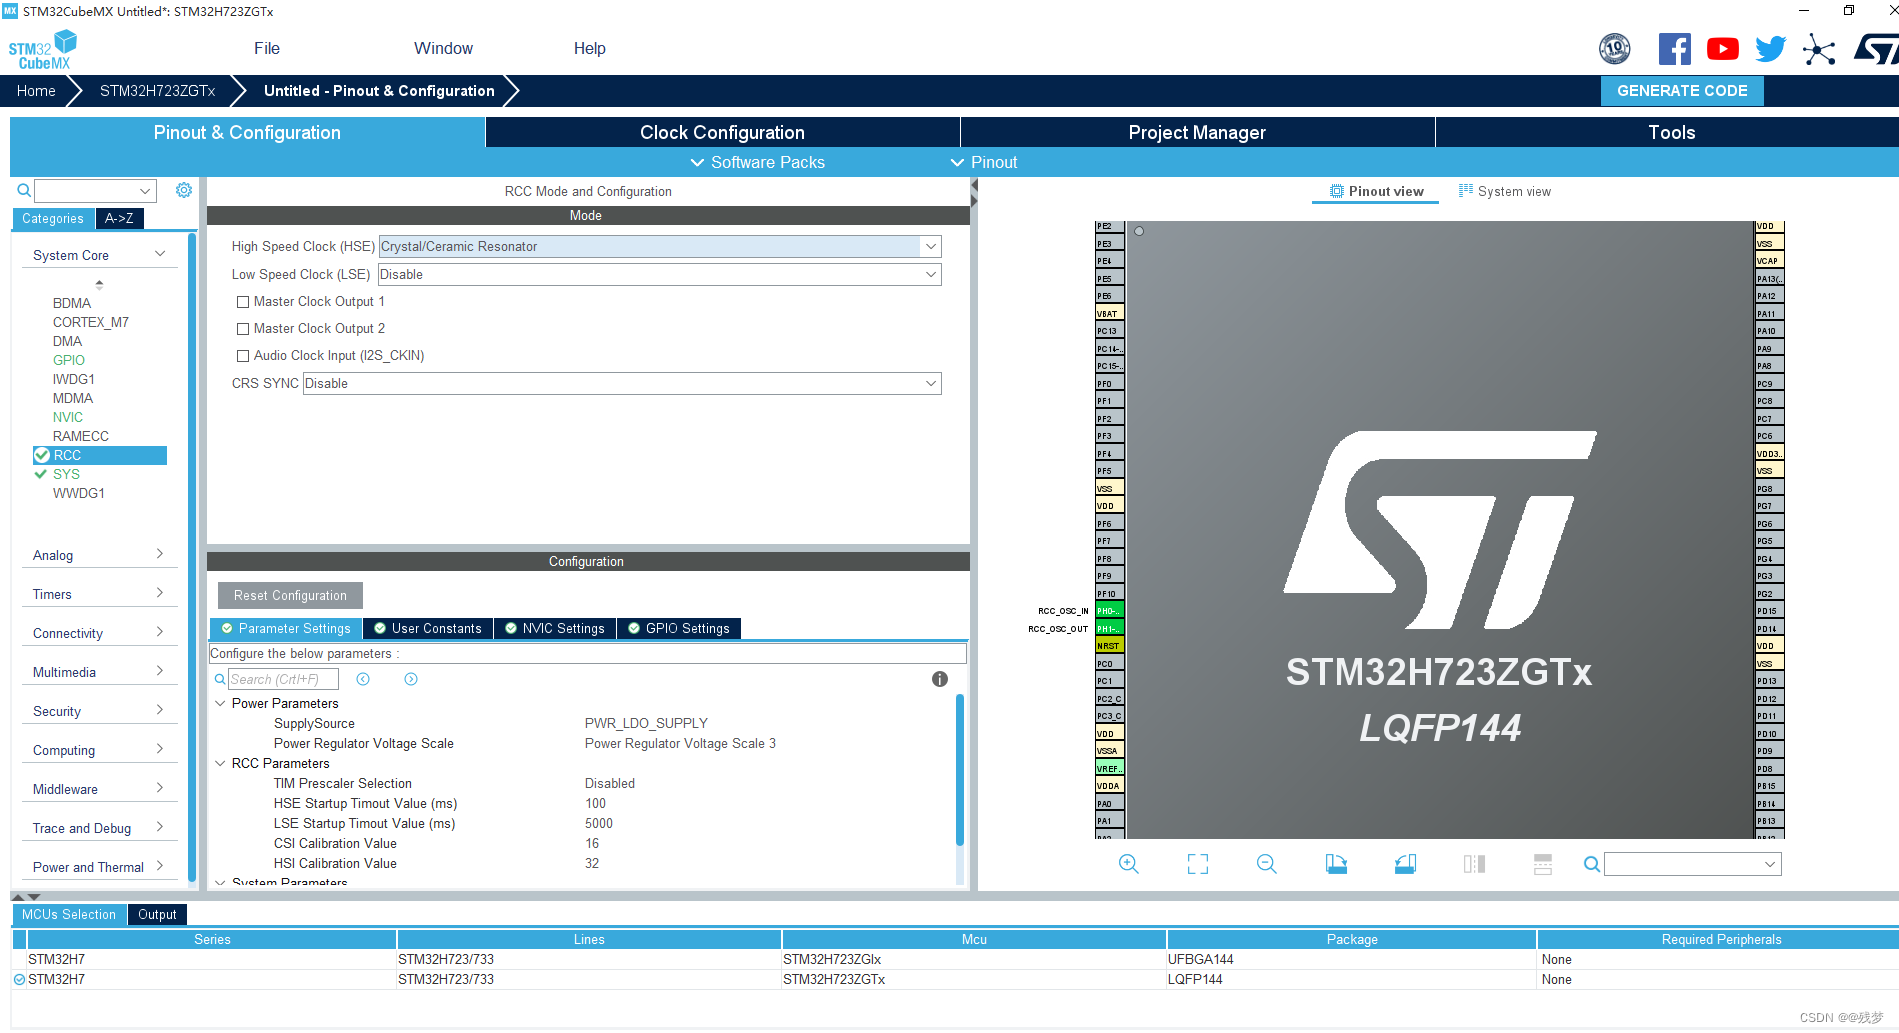Click the ST logo icon
This screenshot has height=1033, width=1899.
1876,49
